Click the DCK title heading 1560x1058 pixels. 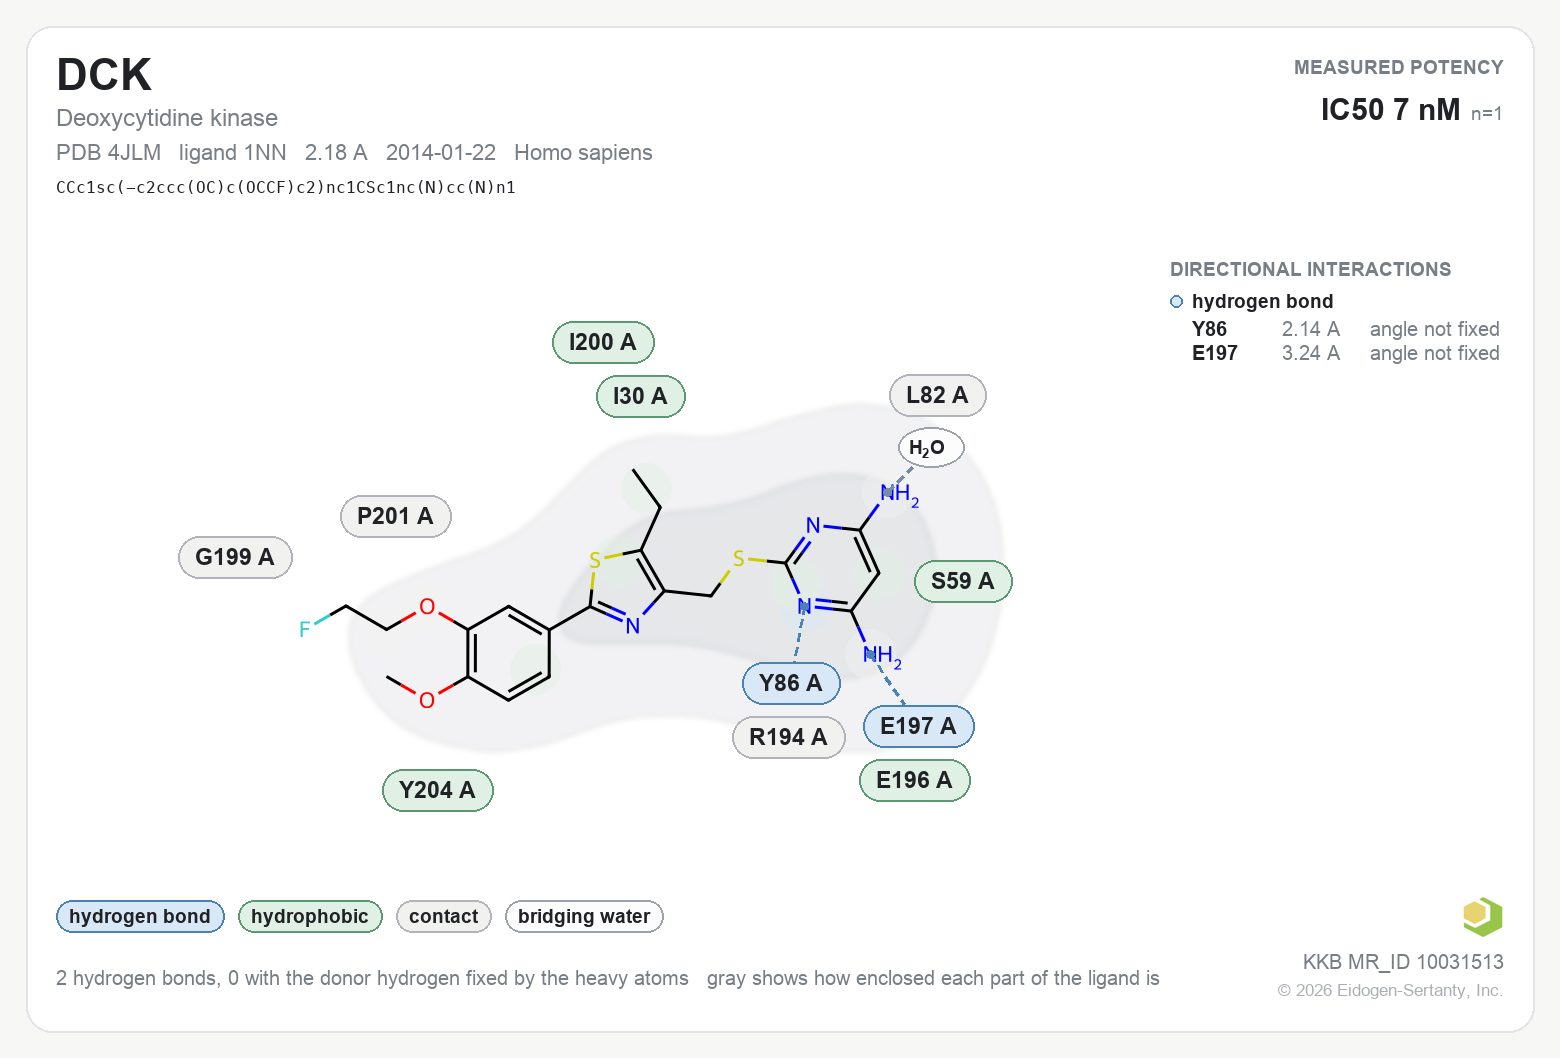tap(104, 75)
